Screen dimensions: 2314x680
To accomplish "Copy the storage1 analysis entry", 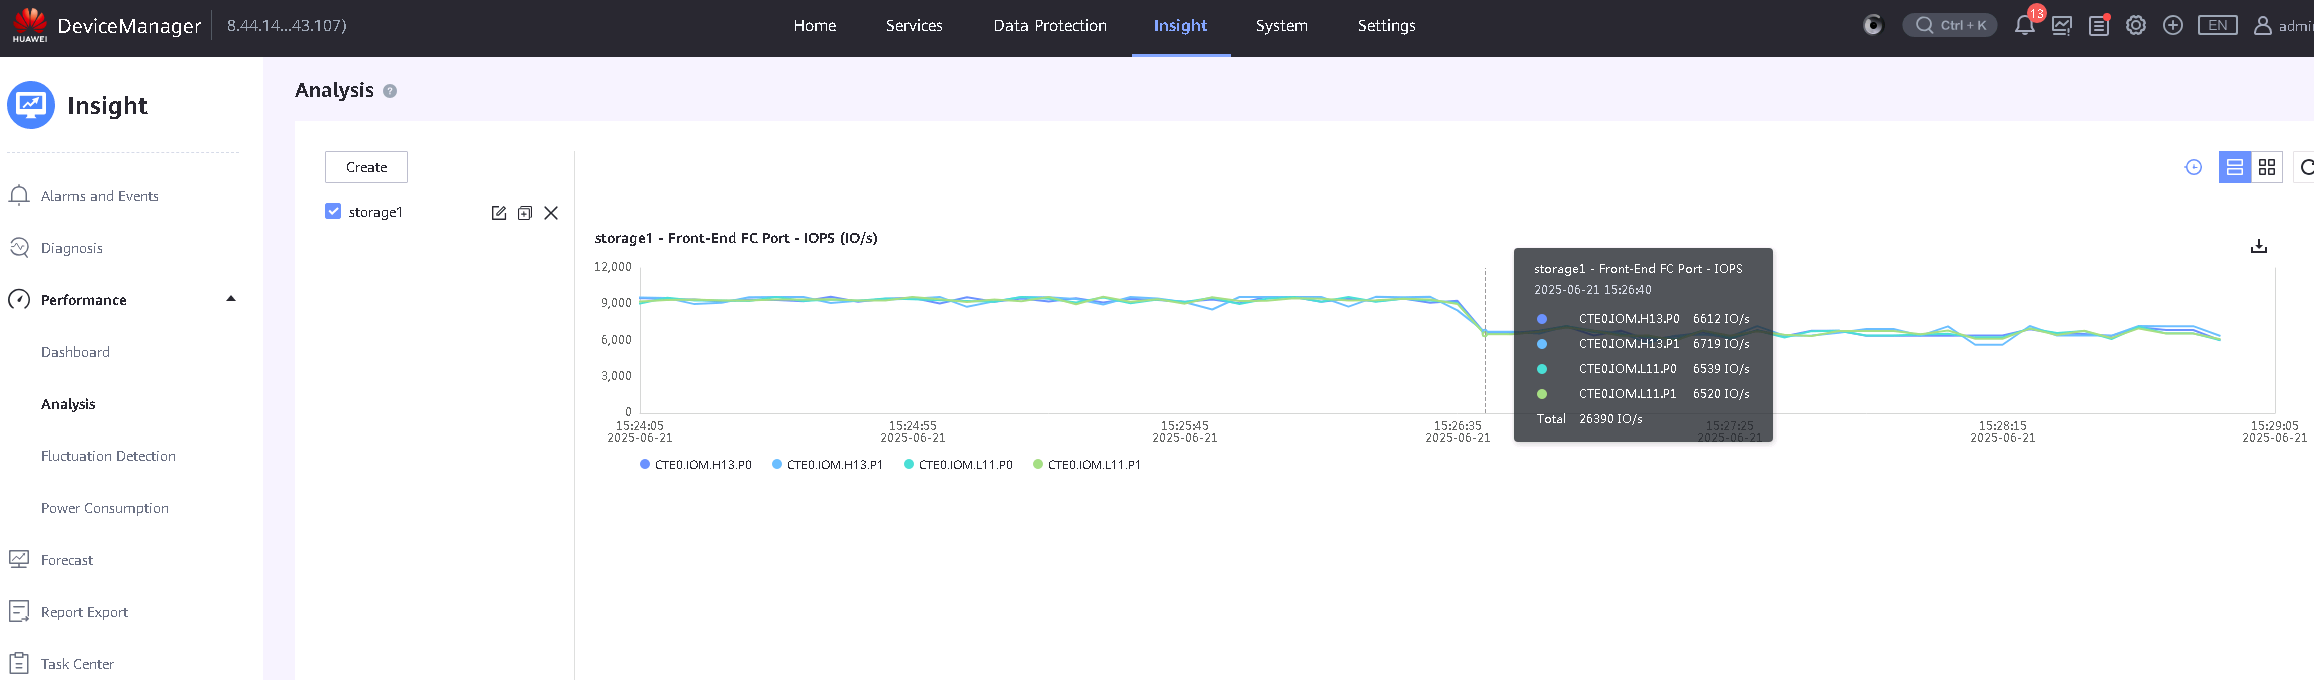I will tap(525, 213).
